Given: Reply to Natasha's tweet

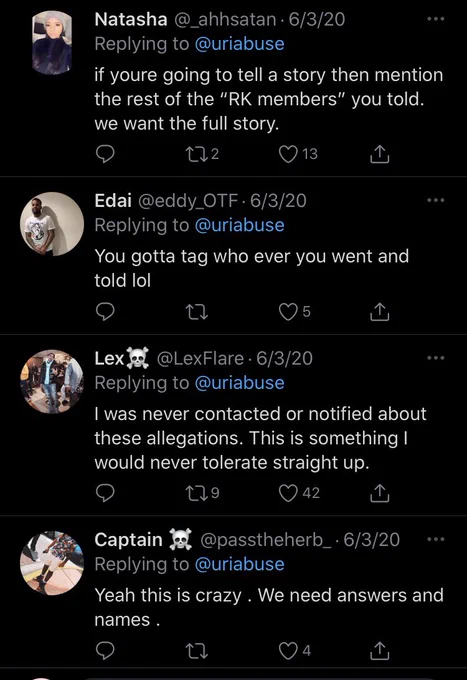Looking at the screenshot, I should pos(105,154).
